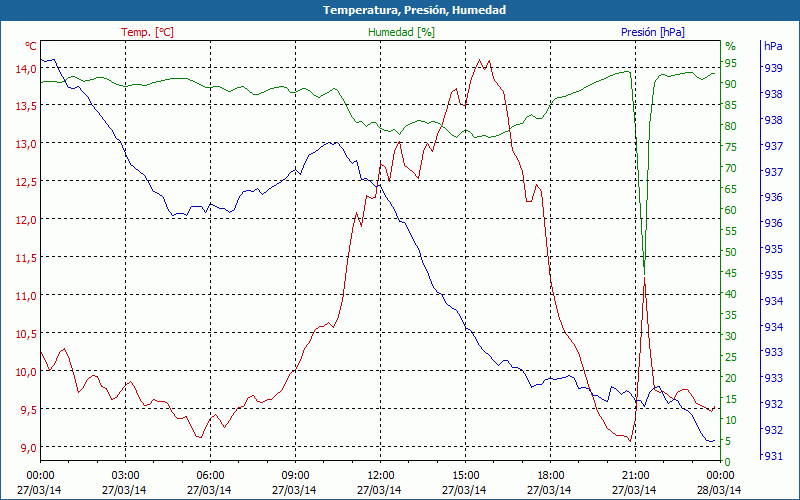Click the "931" pressure tick label
This screenshot has height=500, width=800.
pos(773,456)
